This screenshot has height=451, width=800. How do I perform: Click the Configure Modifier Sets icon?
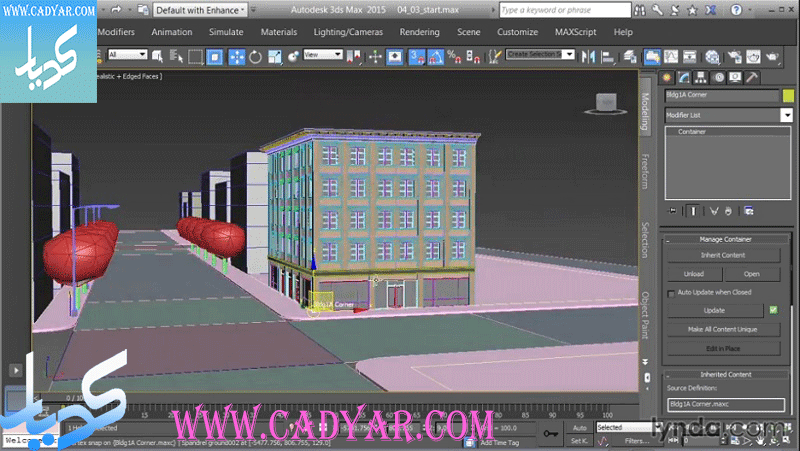(749, 210)
